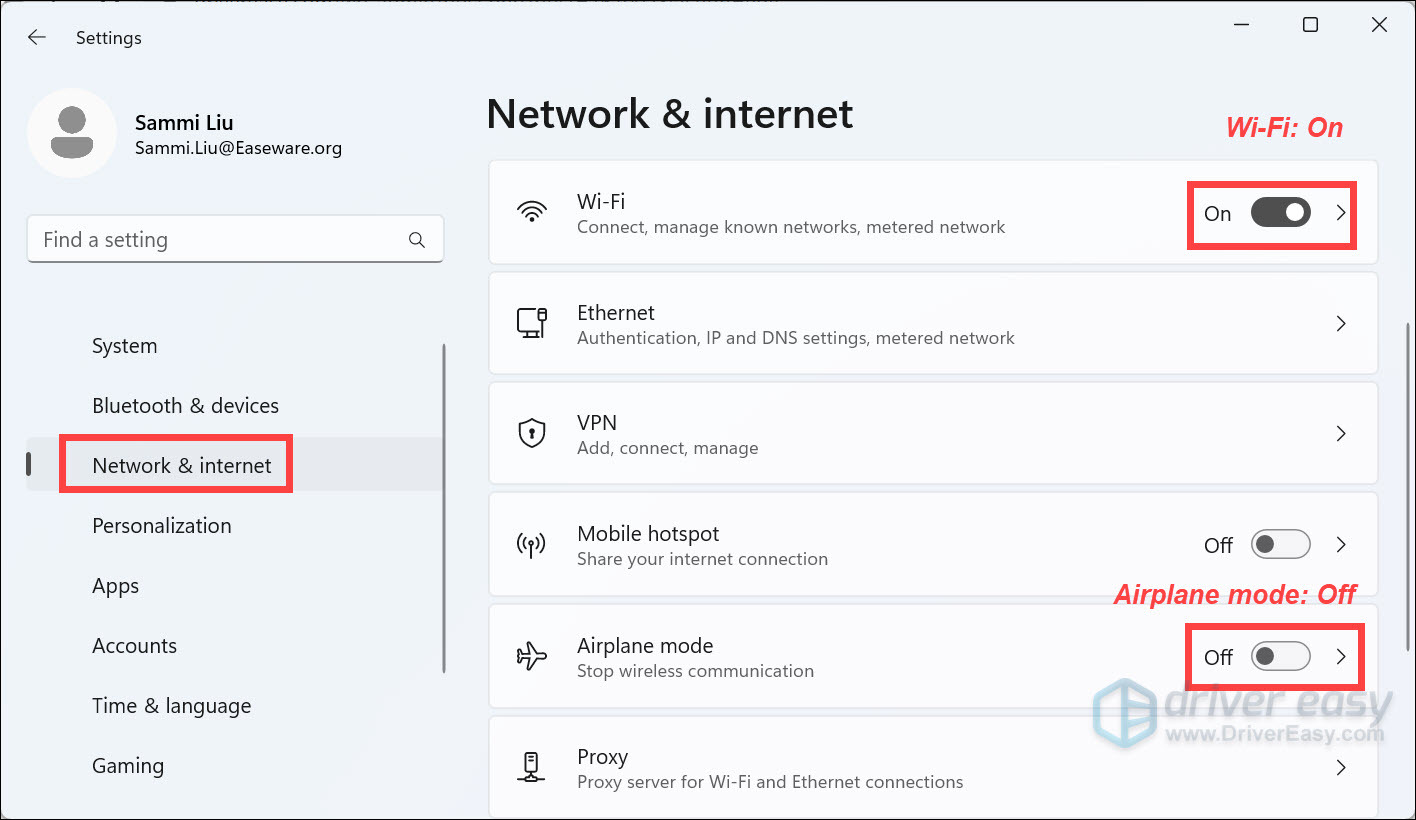Open the Sammi Liu account profile
Viewport: 1416px width, 820px height.
click(x=184, y=134)
